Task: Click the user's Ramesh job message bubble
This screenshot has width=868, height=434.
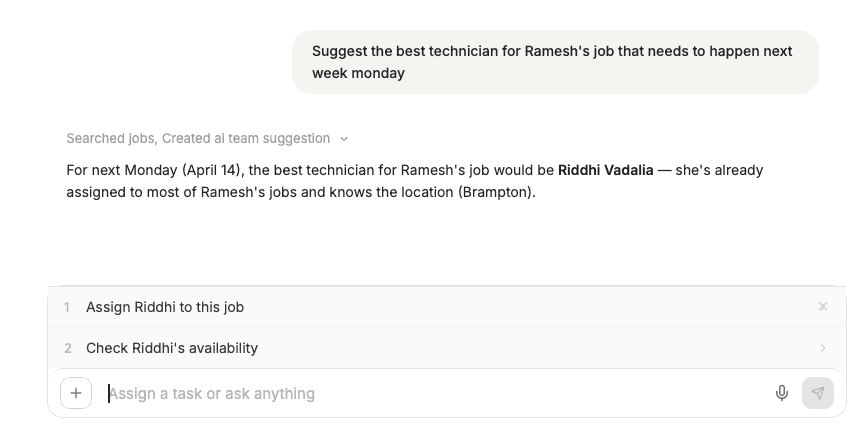Action: 555,62
